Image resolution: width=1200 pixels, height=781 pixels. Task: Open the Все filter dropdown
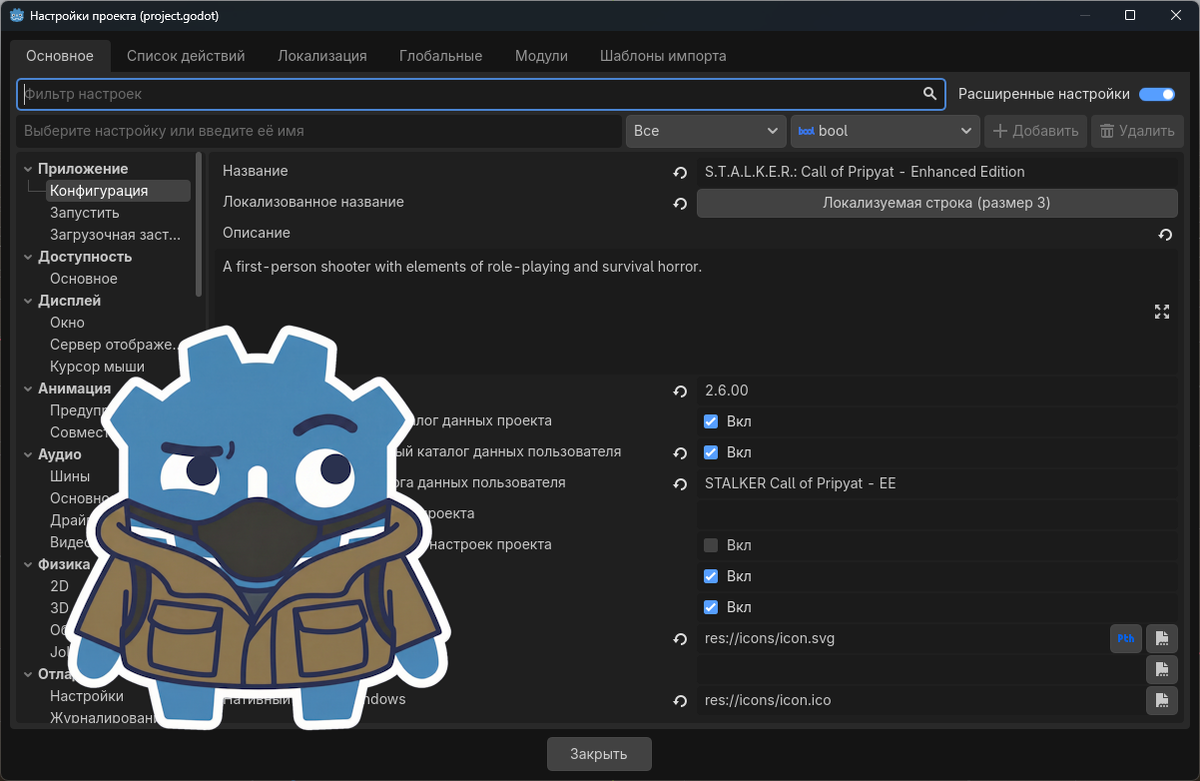tap(706, 131)
